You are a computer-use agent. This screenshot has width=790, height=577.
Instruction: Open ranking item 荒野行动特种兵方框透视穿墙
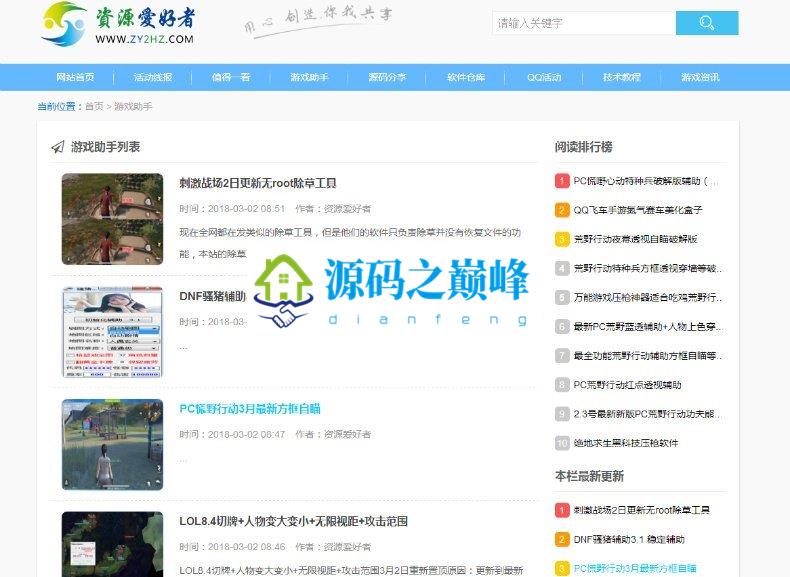coord(648,268)
